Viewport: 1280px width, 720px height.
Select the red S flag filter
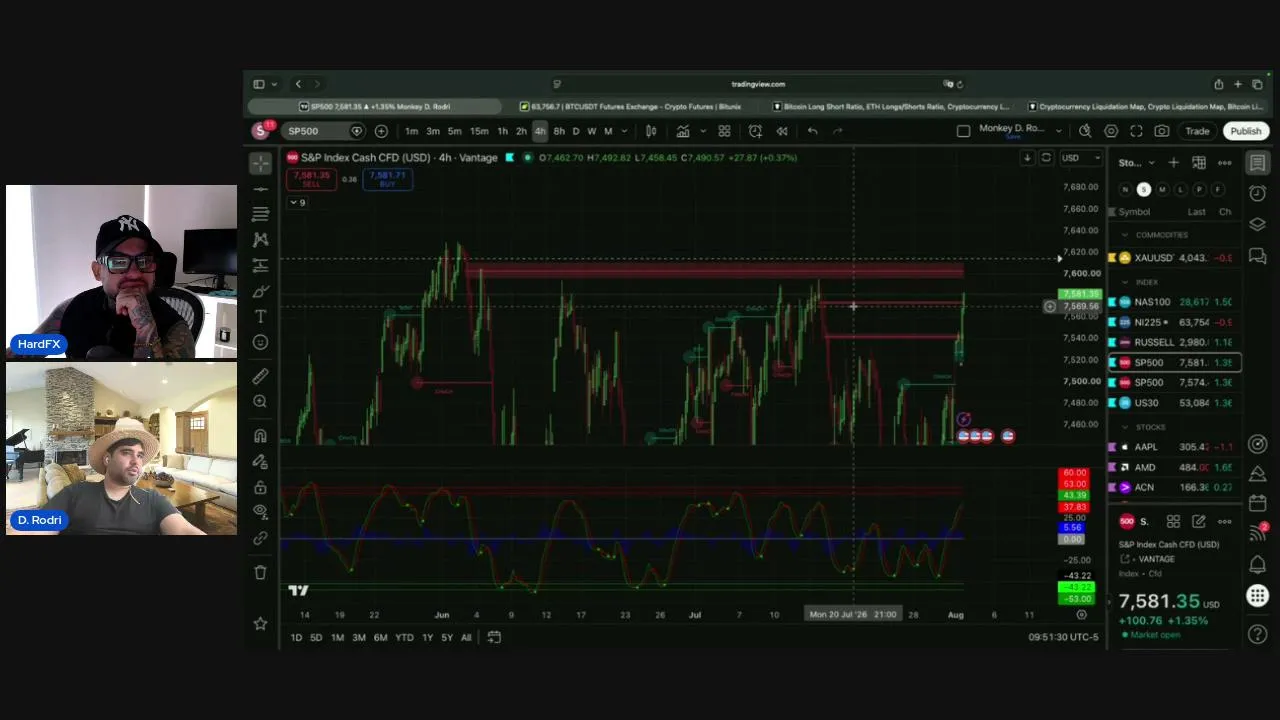click(x=1144, y=190)
